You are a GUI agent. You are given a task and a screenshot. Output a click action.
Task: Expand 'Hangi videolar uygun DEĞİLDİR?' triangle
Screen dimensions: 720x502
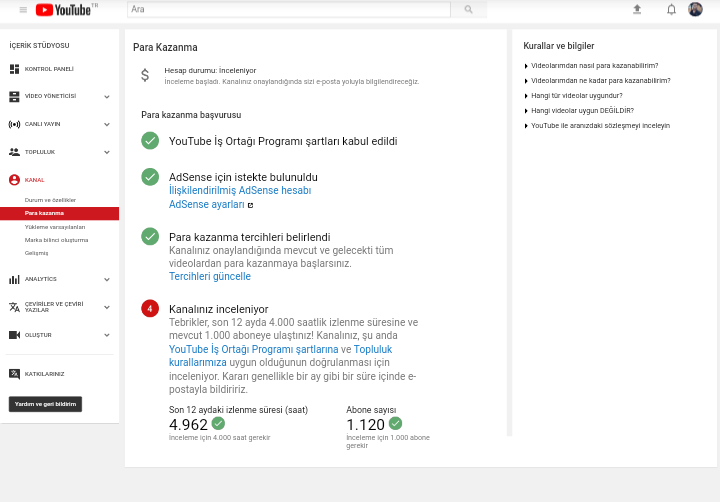tap(526, 111)
